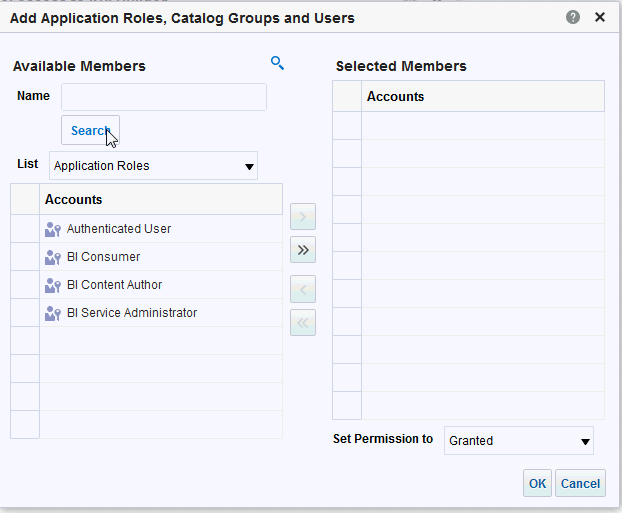Click the BI Service Administrator role icon

click(x=53, y=313)
